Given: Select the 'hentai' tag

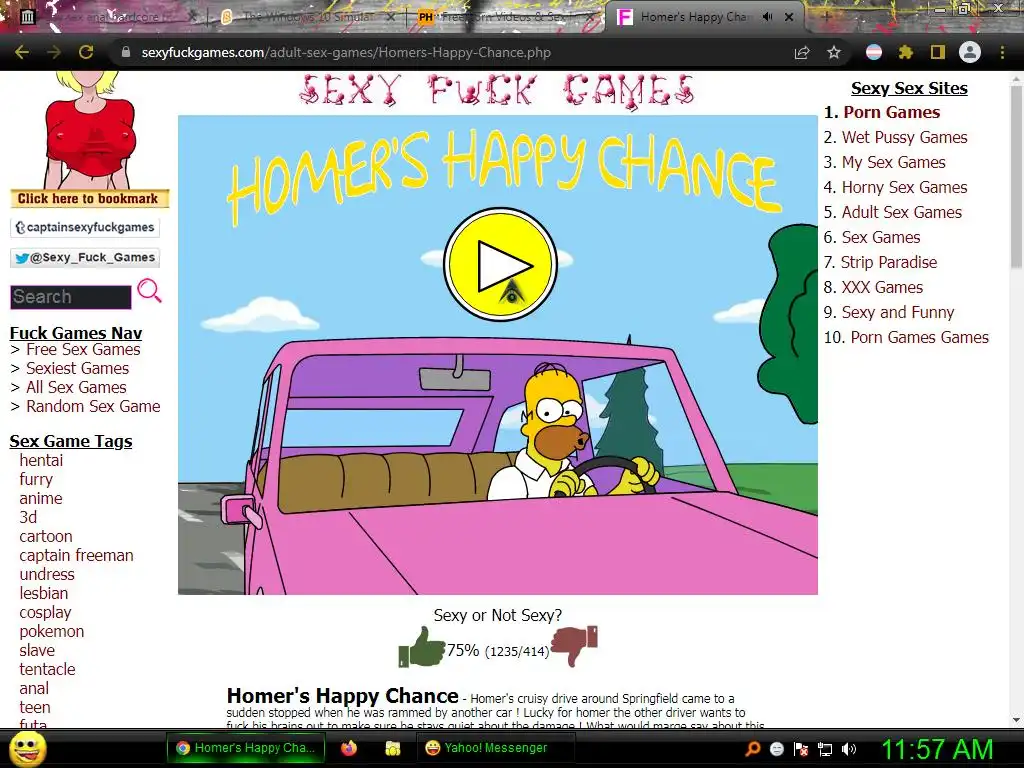Looking at the screenshot, I should click(41, 460).
